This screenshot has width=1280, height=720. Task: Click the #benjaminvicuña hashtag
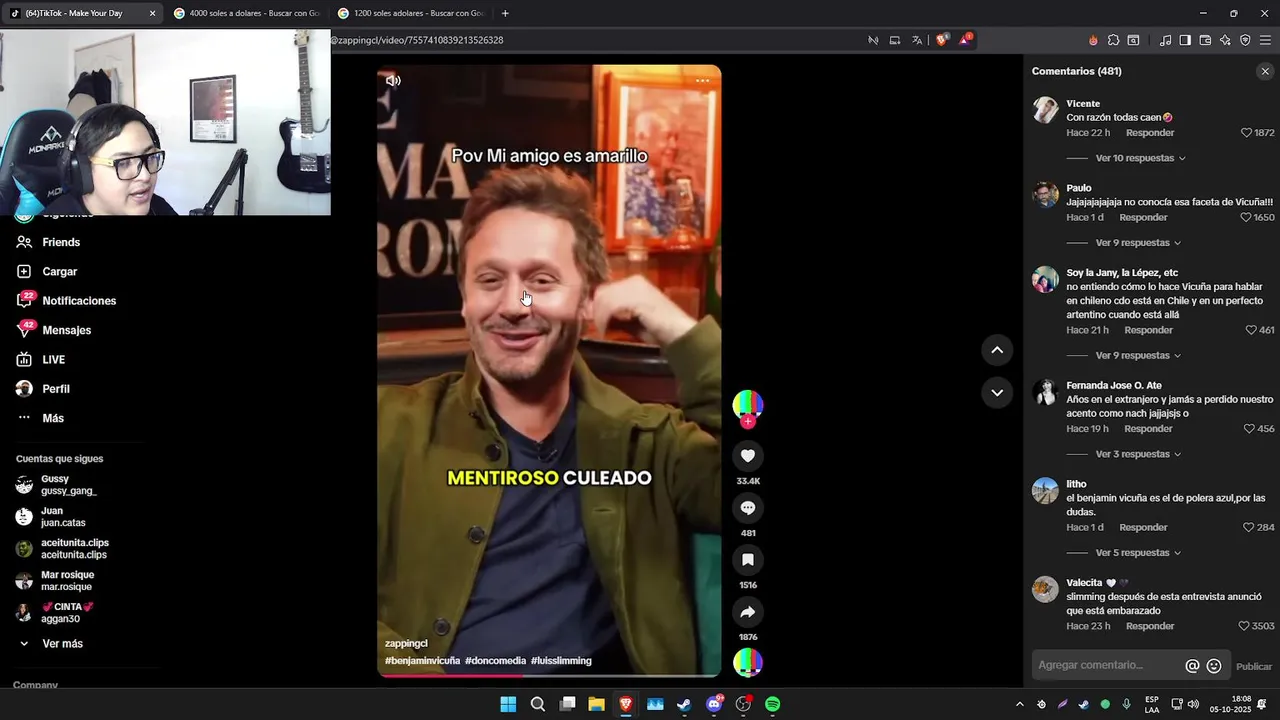[x=422, y=661]
